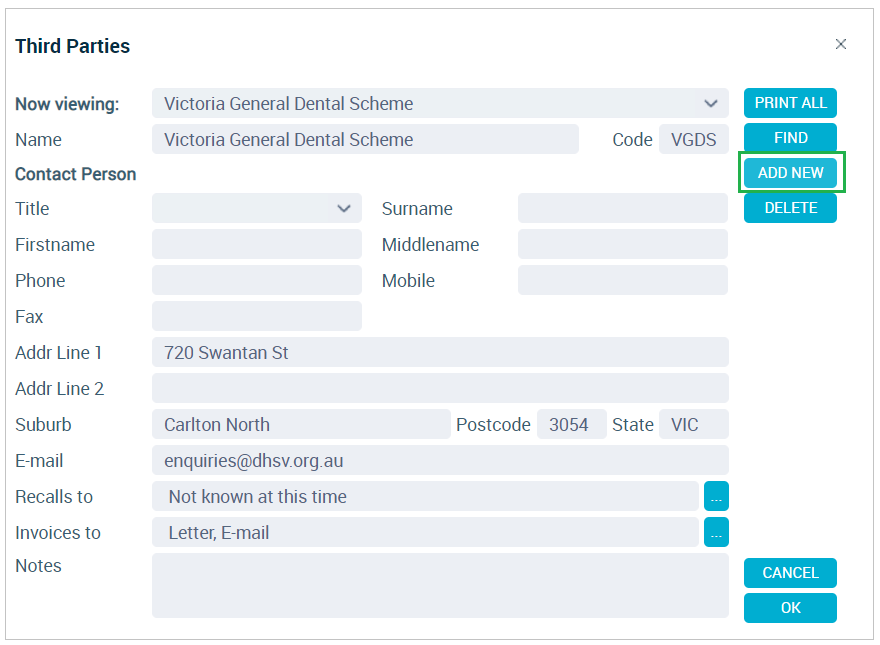Click the Surname input field
This screenshot has height=645, width=880.
tap(623, 208)
